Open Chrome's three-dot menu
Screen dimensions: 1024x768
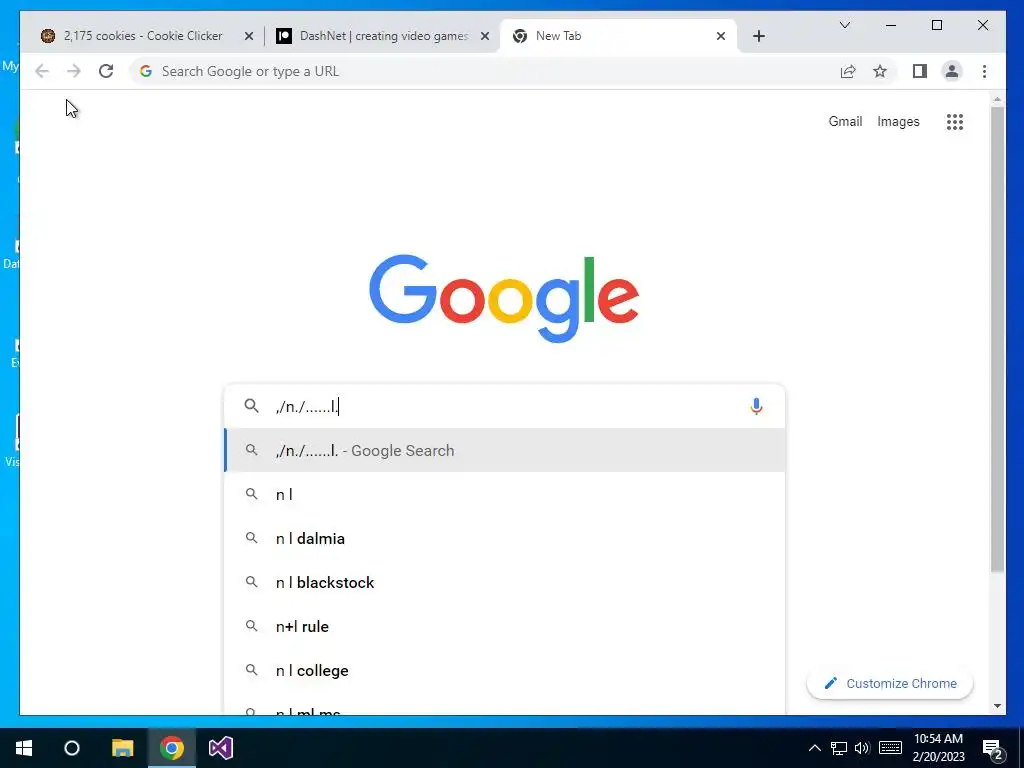pos(984,71)
